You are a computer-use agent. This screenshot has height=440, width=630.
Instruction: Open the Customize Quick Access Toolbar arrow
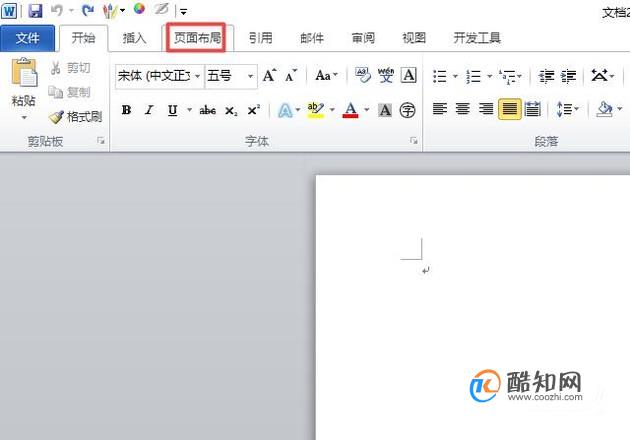tap(183, 12)
